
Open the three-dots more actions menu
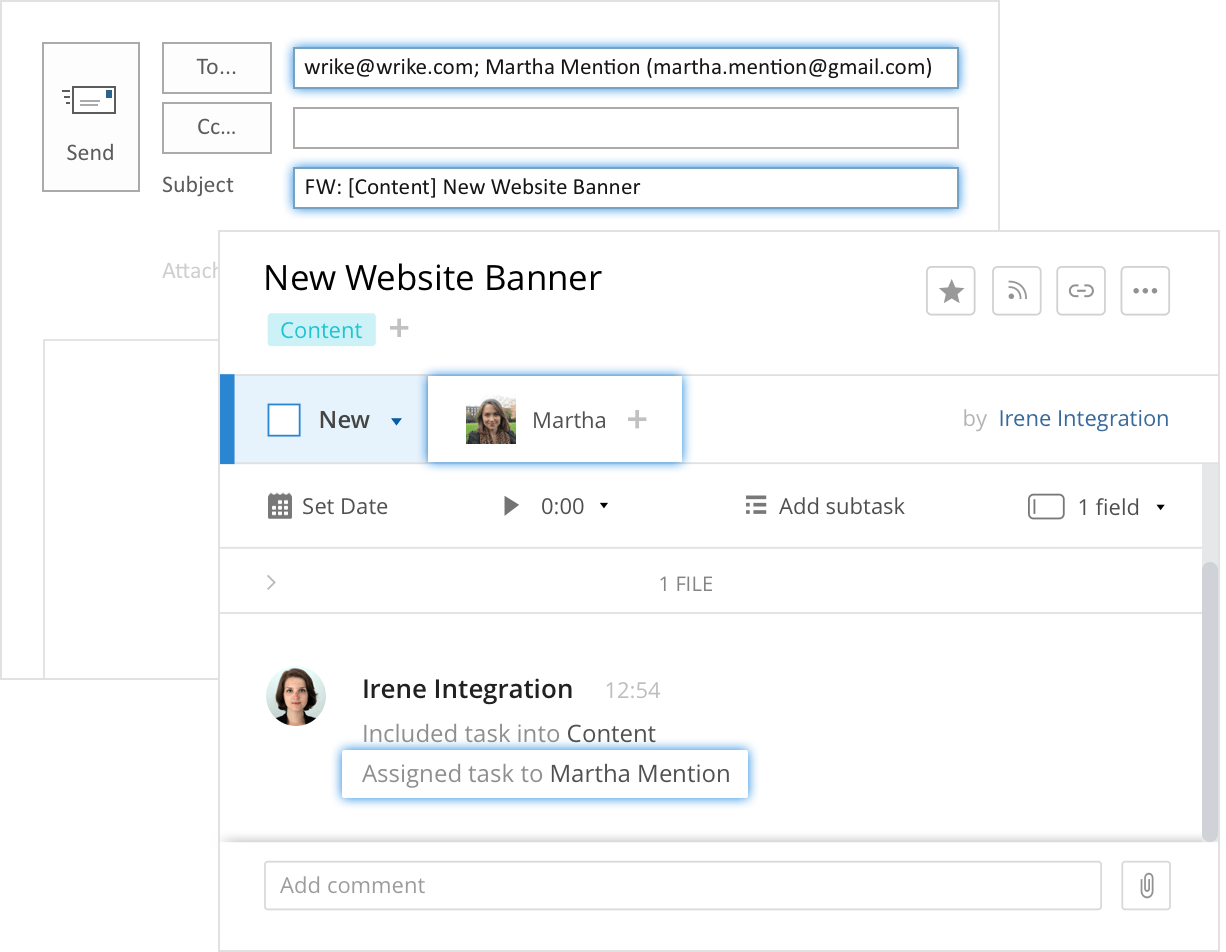(x=1145, y=291)
